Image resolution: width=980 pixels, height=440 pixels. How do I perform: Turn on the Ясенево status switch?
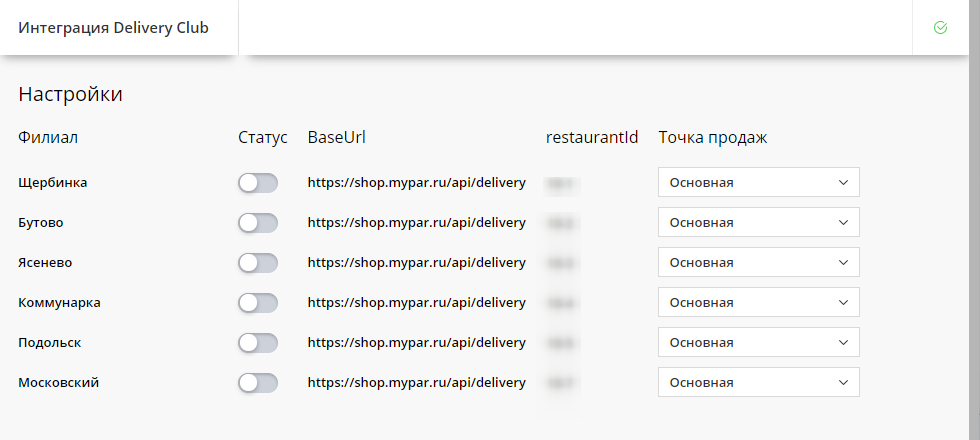tap(257, 263)
